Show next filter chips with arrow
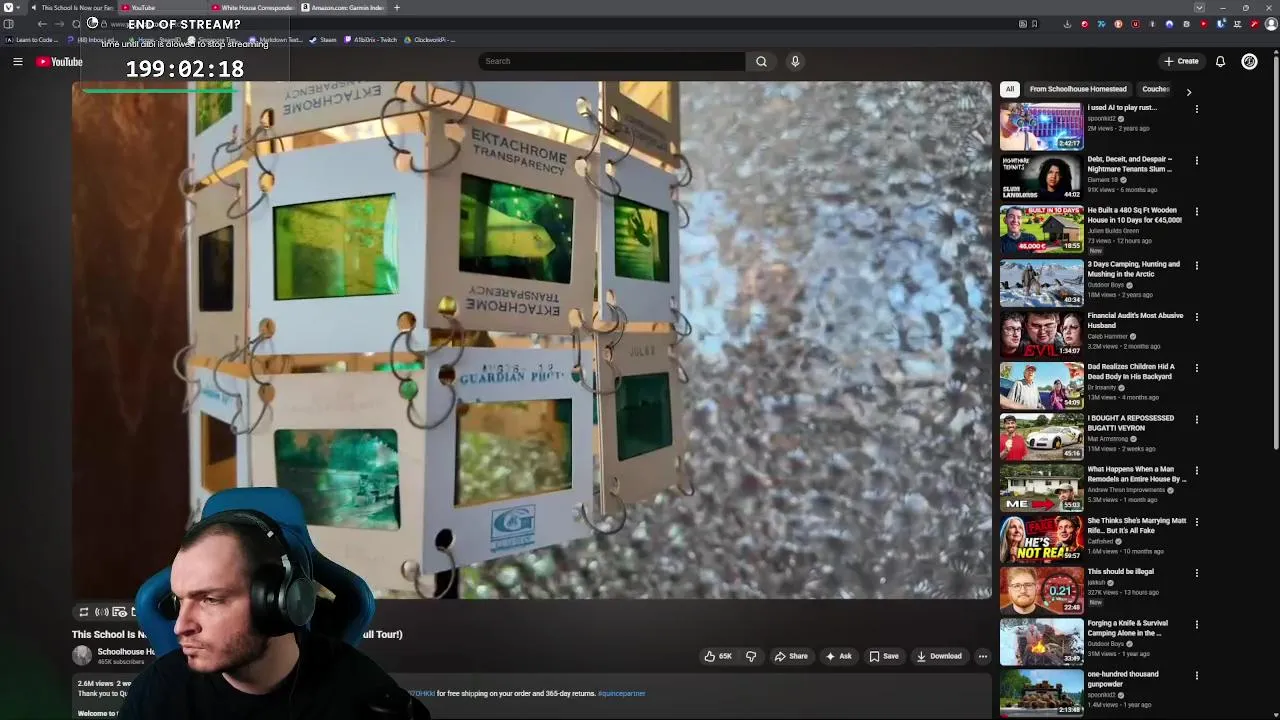 point(1188,91)
